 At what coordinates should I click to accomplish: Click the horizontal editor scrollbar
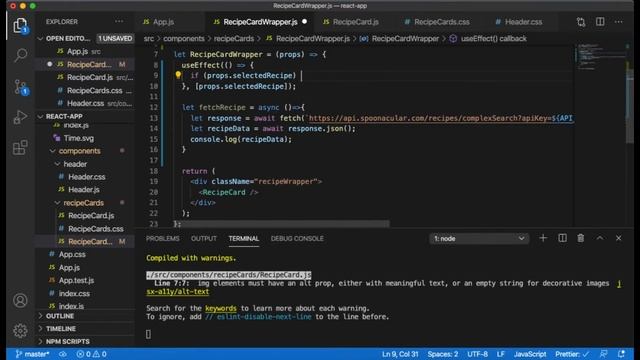click(282, 224)
